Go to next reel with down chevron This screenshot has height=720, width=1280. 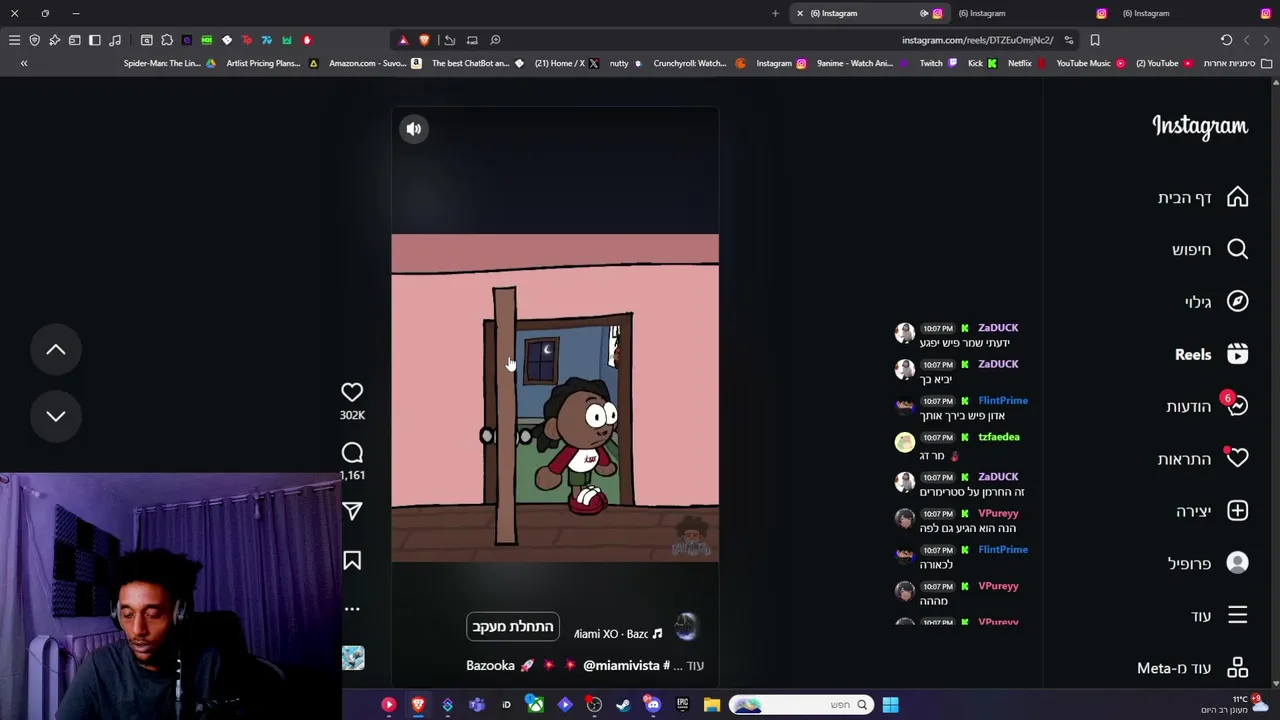[56, 416]
